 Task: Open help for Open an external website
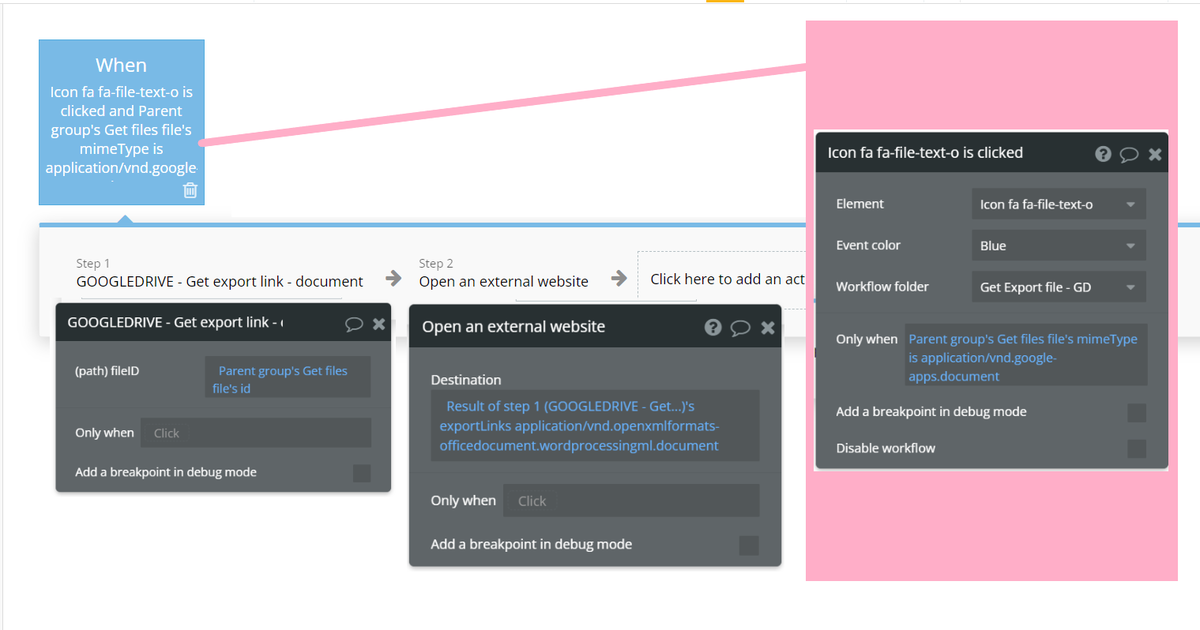coord(713,327)
